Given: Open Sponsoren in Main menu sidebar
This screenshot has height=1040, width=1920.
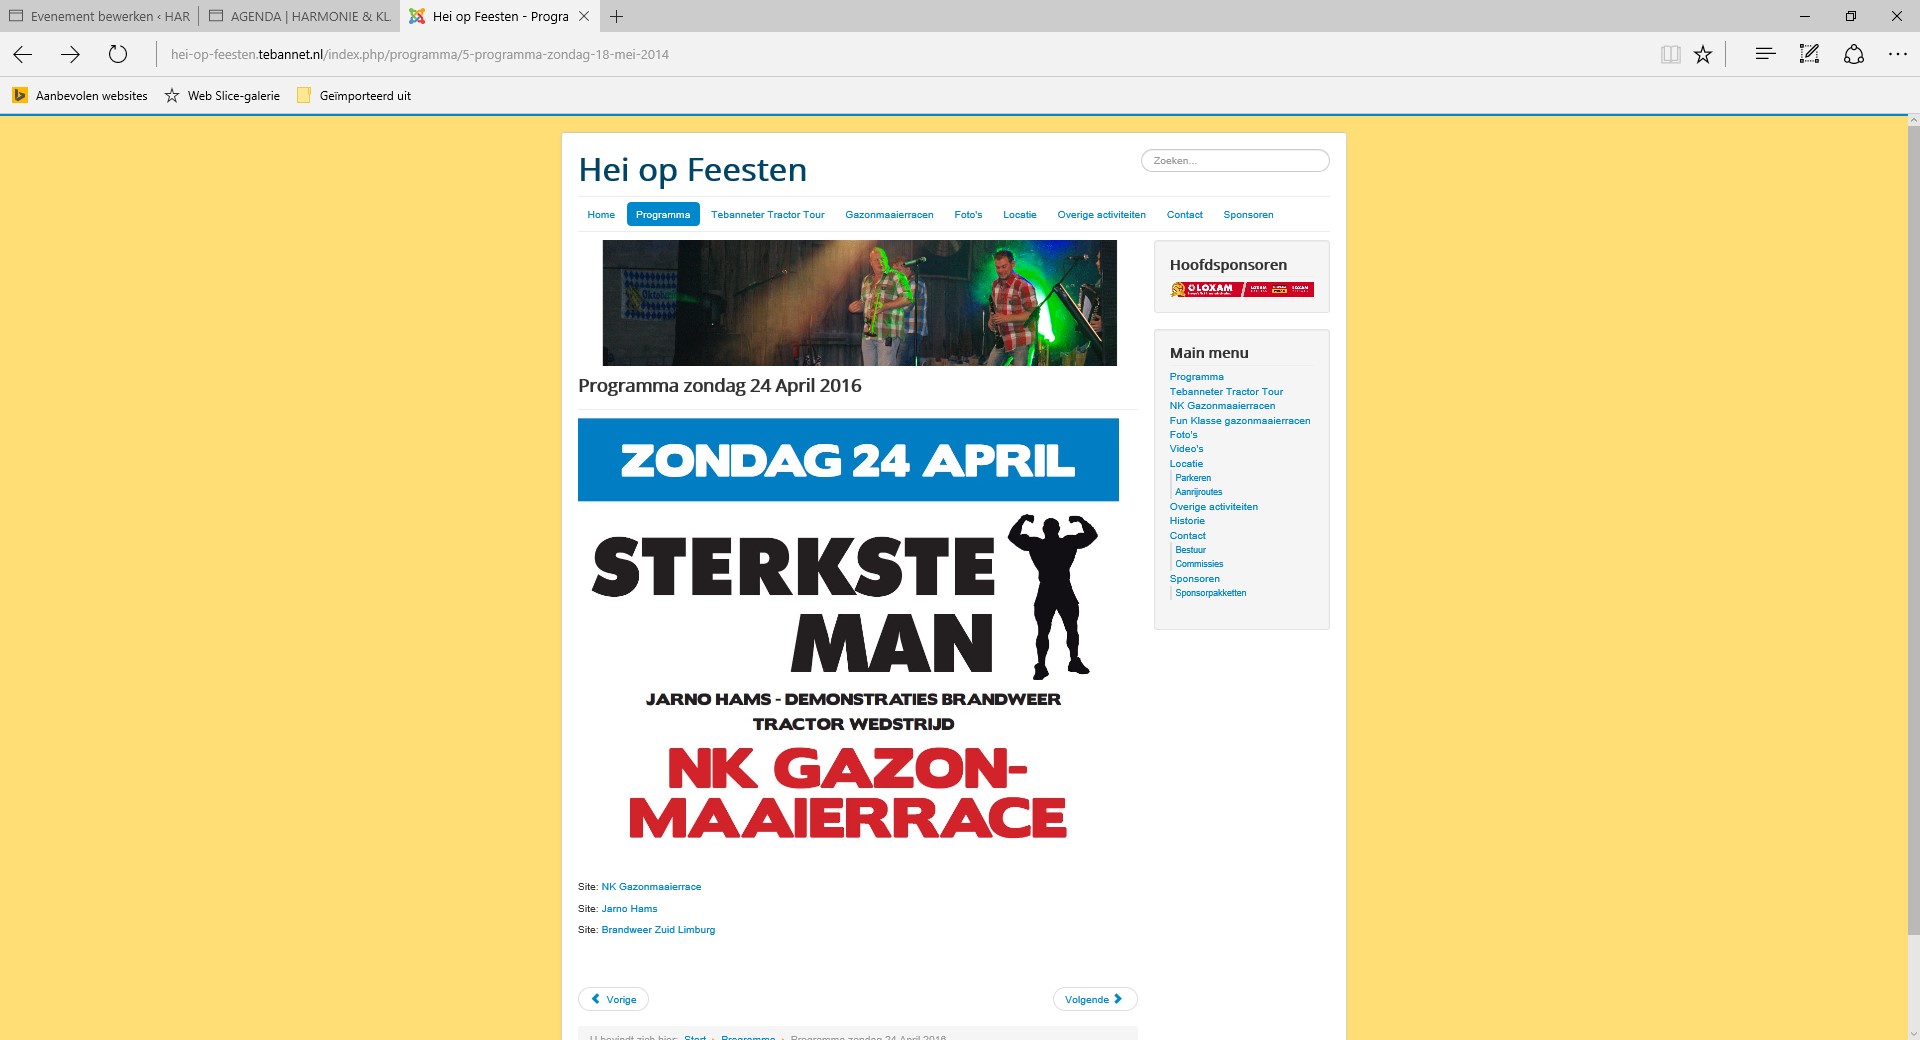Looking at the screenshot, I should click(x=1195, y=579).
